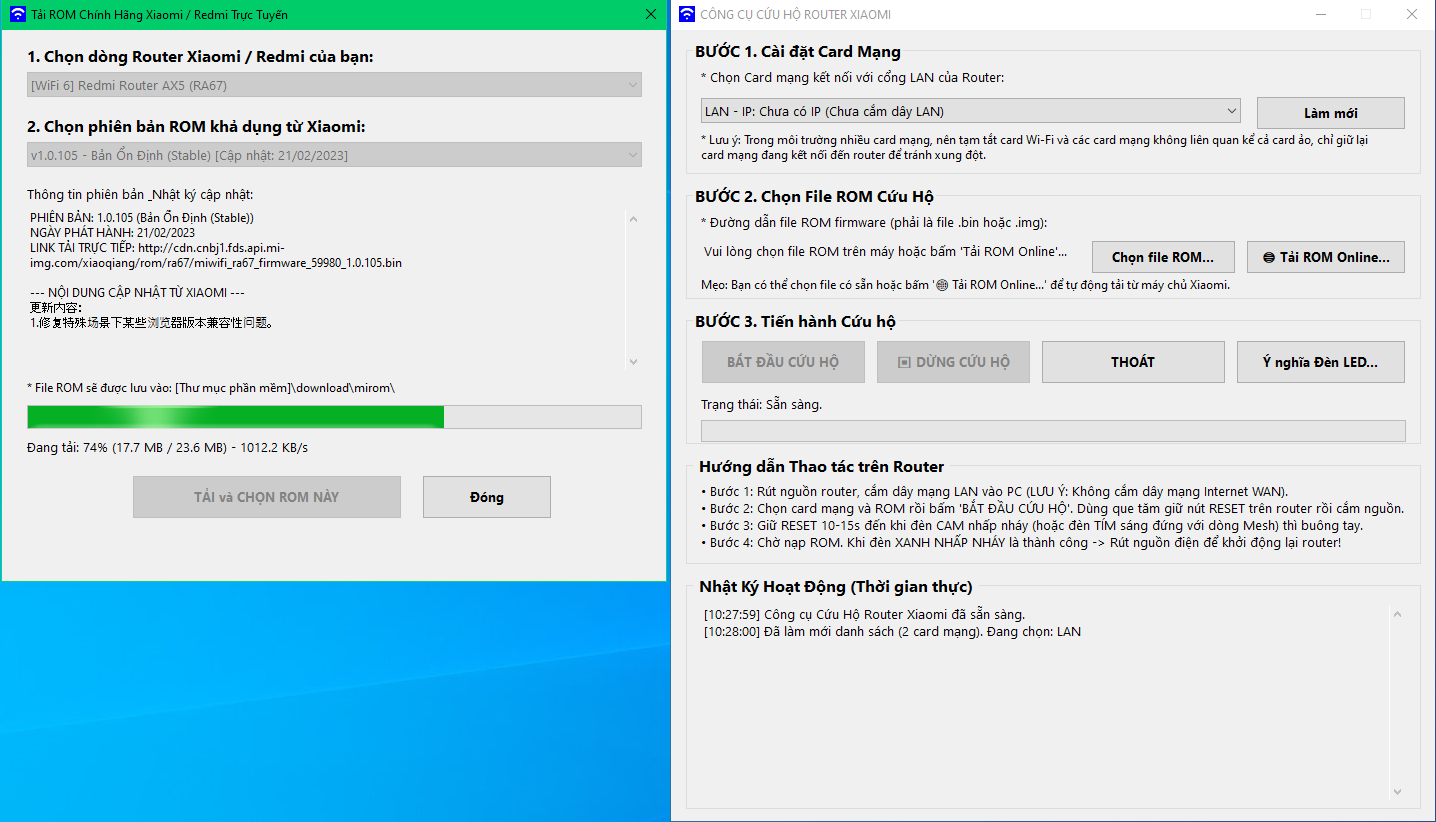
Task: Click the 'Trạng thái: Sẵn sàng.' status text
Action: (761, 405)
